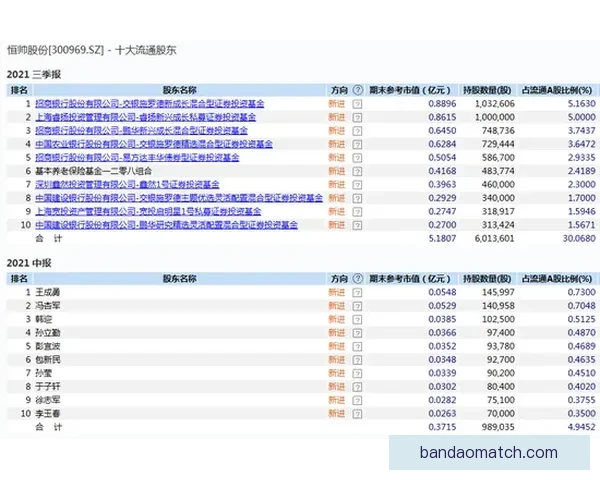This screenshot has width=600, height=480.
Task: Open the question icon in the 70,000 shares row
Action: click(x=357, y=413)
